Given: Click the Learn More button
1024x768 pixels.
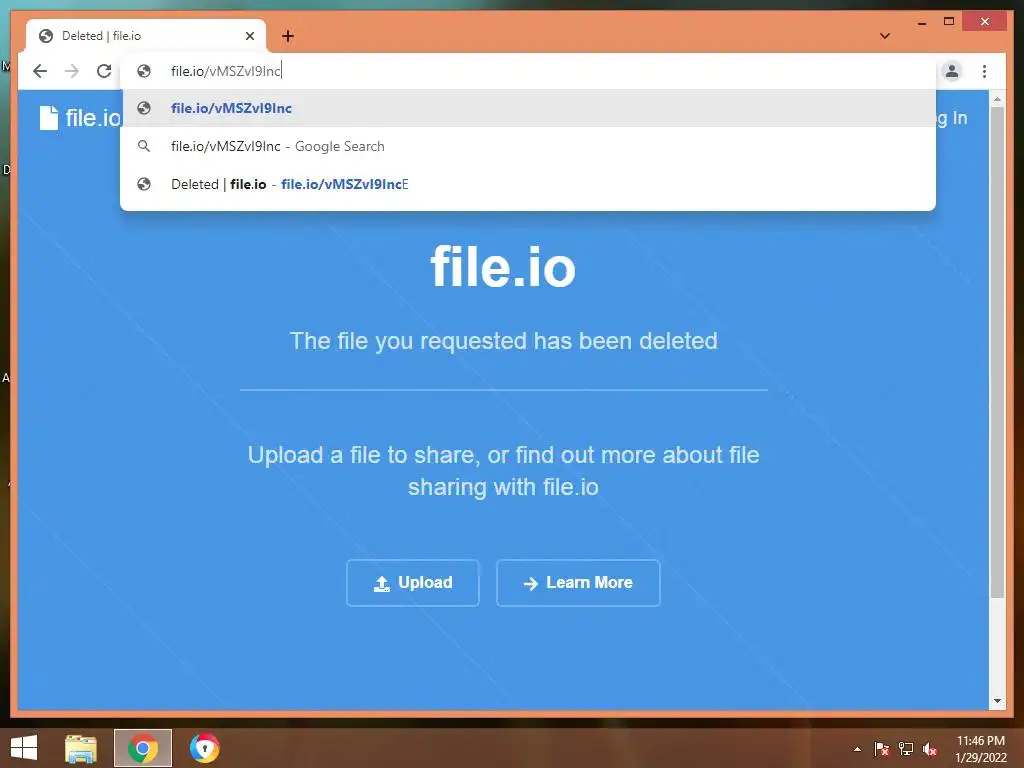Looking at the screenshot, I should pos(578,583).
